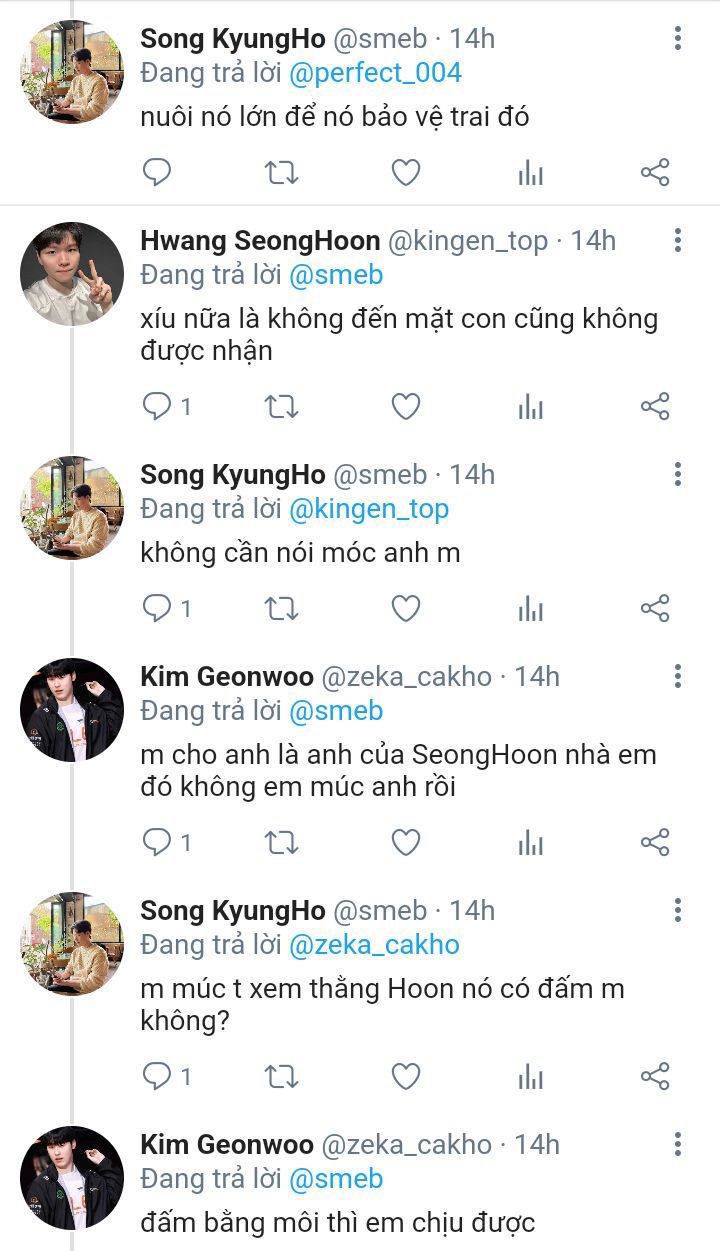Open the @perfect_004 mention link
The width and height of the screenshot is (720, 1251).
point(375,73)
